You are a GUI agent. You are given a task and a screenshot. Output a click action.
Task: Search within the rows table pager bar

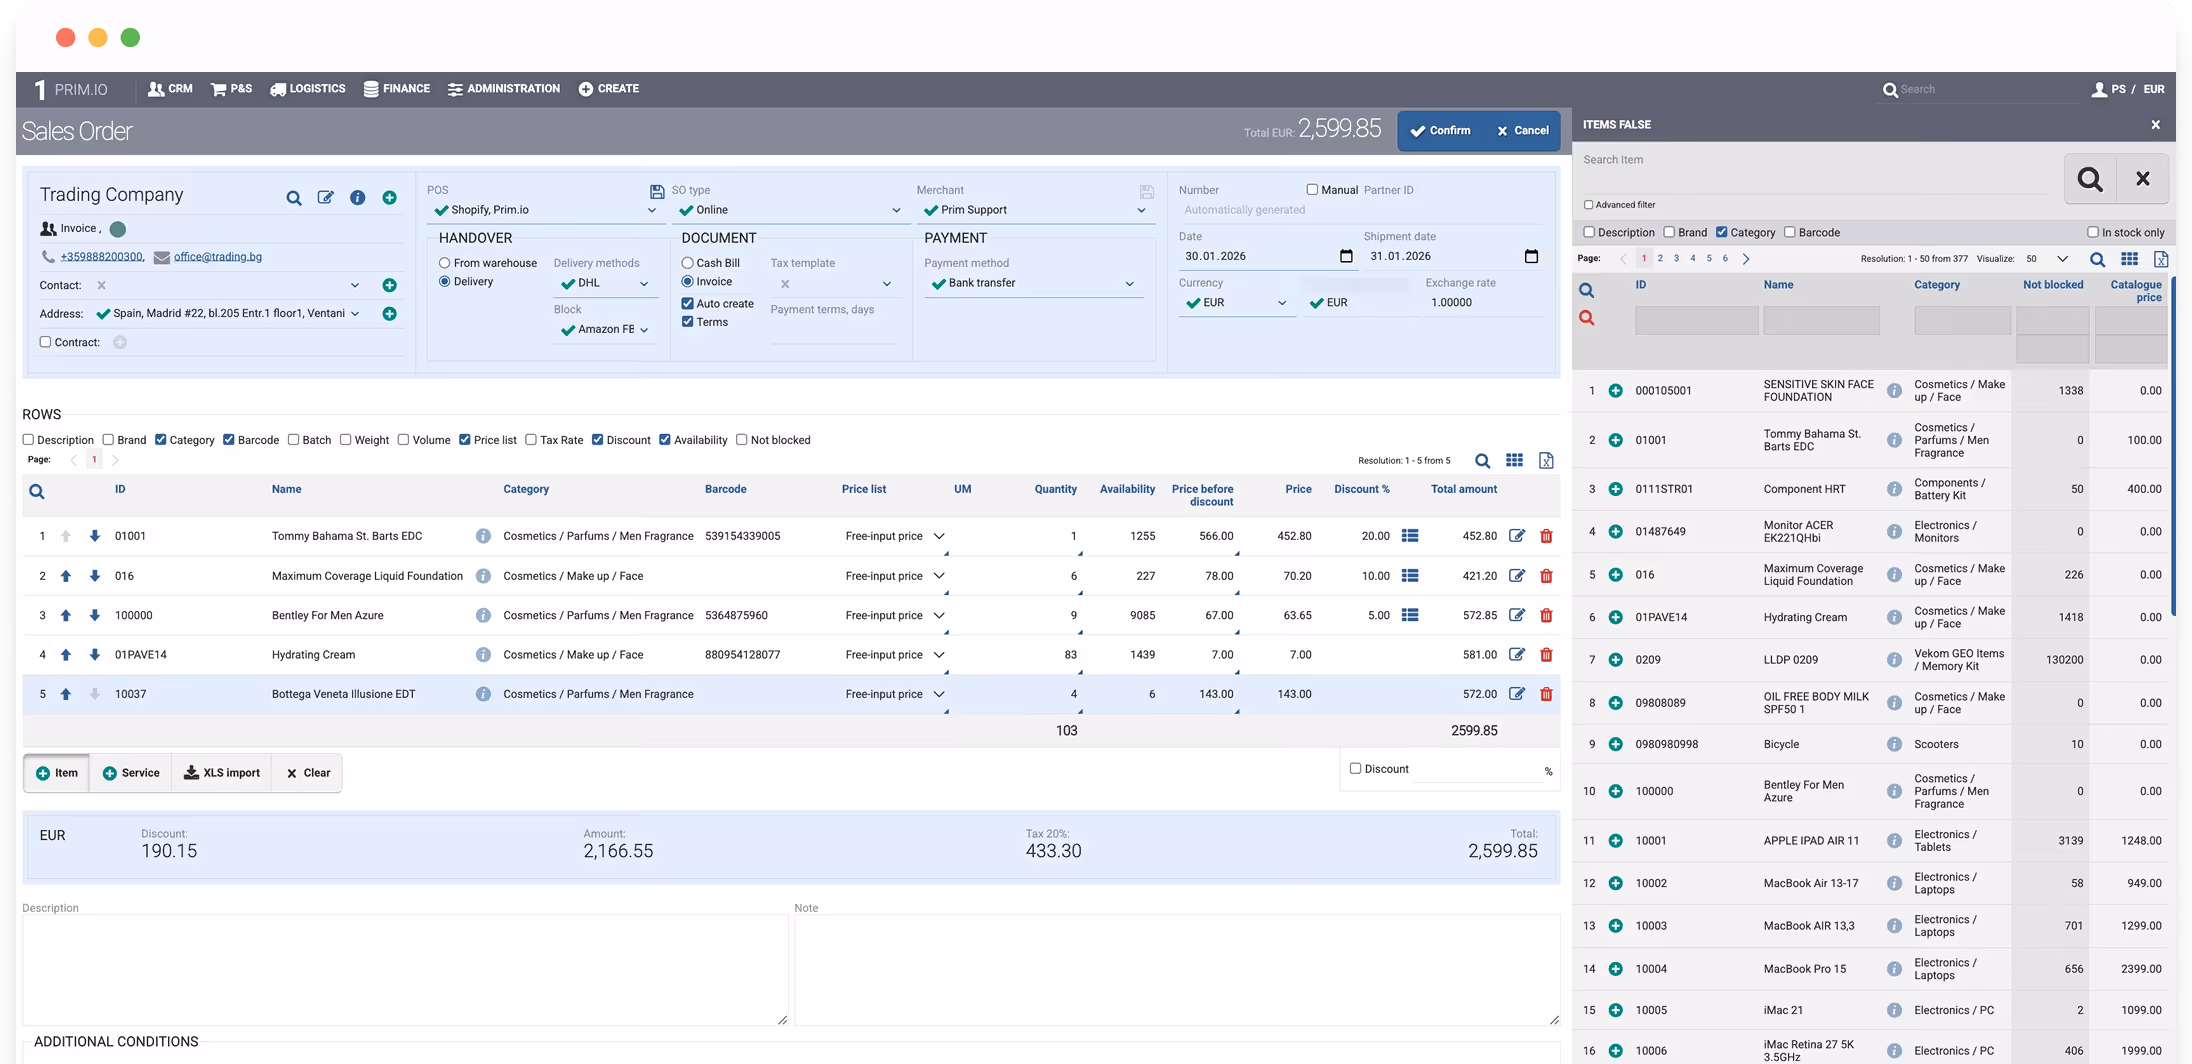click(1483, 461)
